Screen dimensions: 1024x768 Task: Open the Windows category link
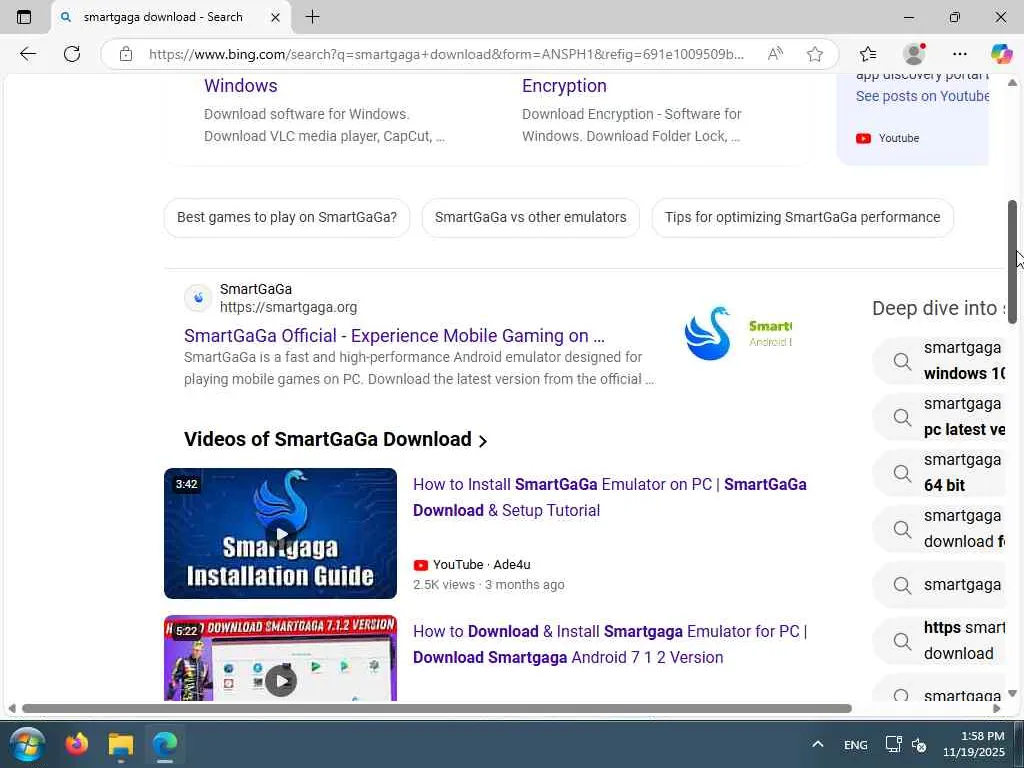pos(240,86)
